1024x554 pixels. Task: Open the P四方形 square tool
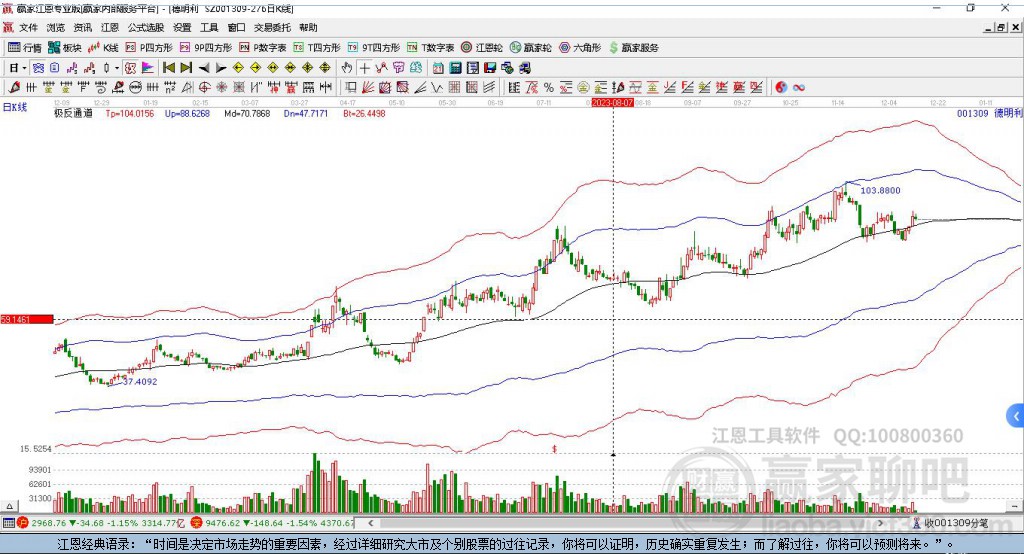(x=149, y=48)
